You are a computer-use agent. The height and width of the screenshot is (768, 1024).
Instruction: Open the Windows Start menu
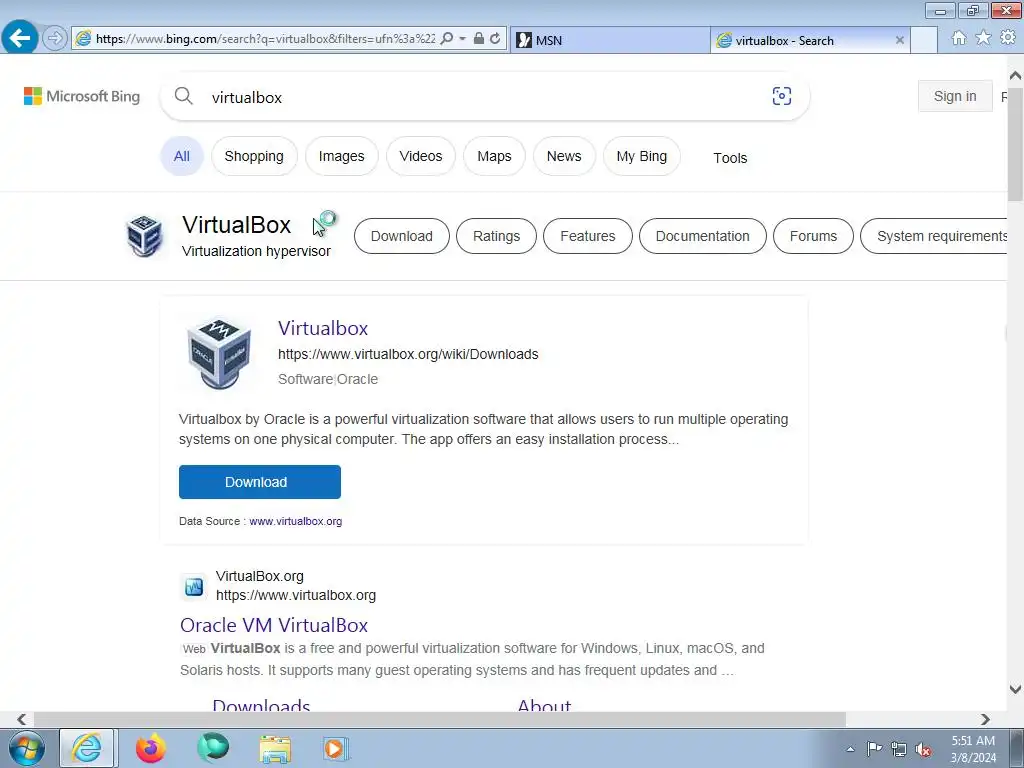[27, 748]
